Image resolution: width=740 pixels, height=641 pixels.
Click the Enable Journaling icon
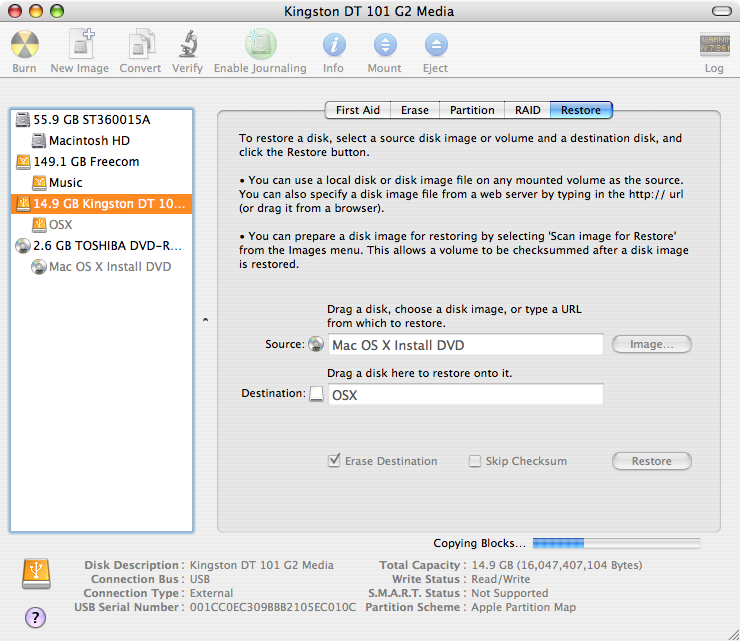click(261, 44)
